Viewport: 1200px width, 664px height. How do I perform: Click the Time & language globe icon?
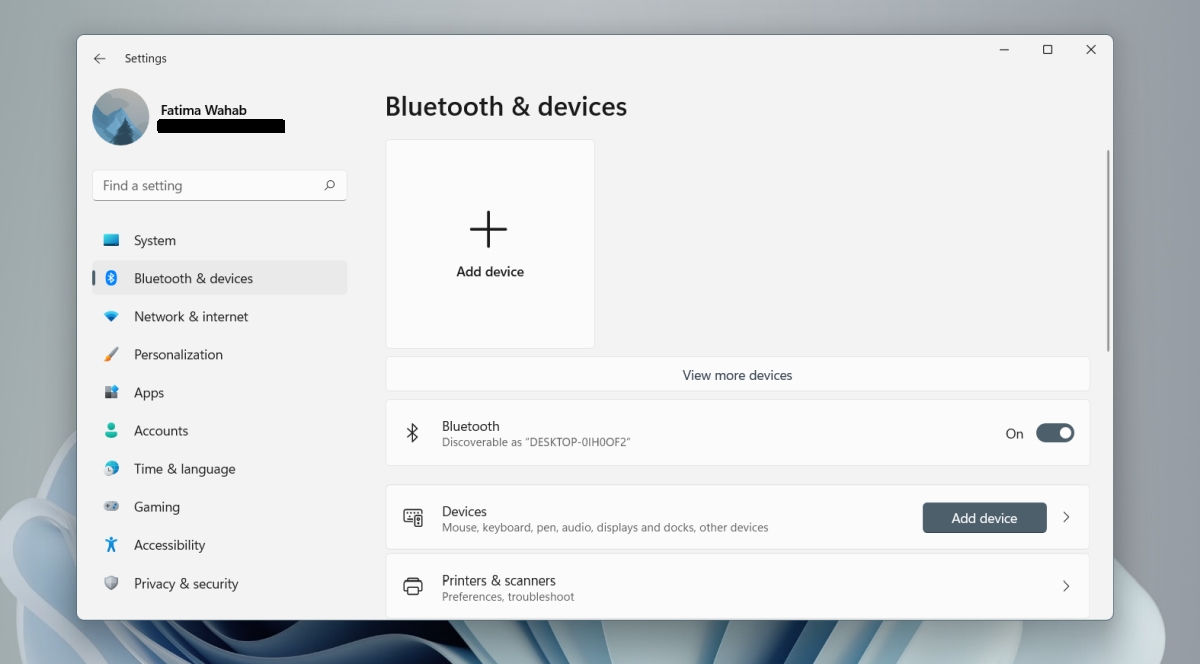(112, 469)
